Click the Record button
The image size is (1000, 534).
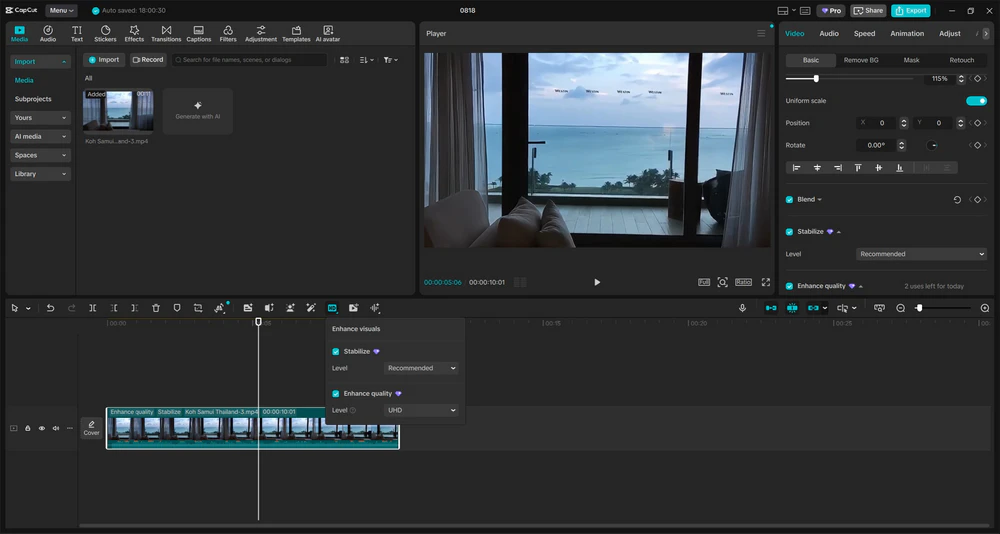[148, 60]
